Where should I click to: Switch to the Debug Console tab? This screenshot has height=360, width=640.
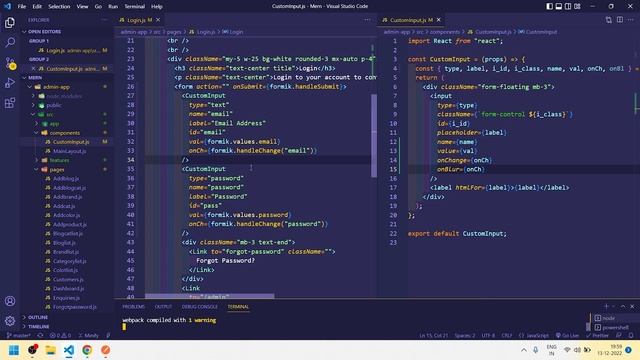pyautogui.click(x=200, y=307)
